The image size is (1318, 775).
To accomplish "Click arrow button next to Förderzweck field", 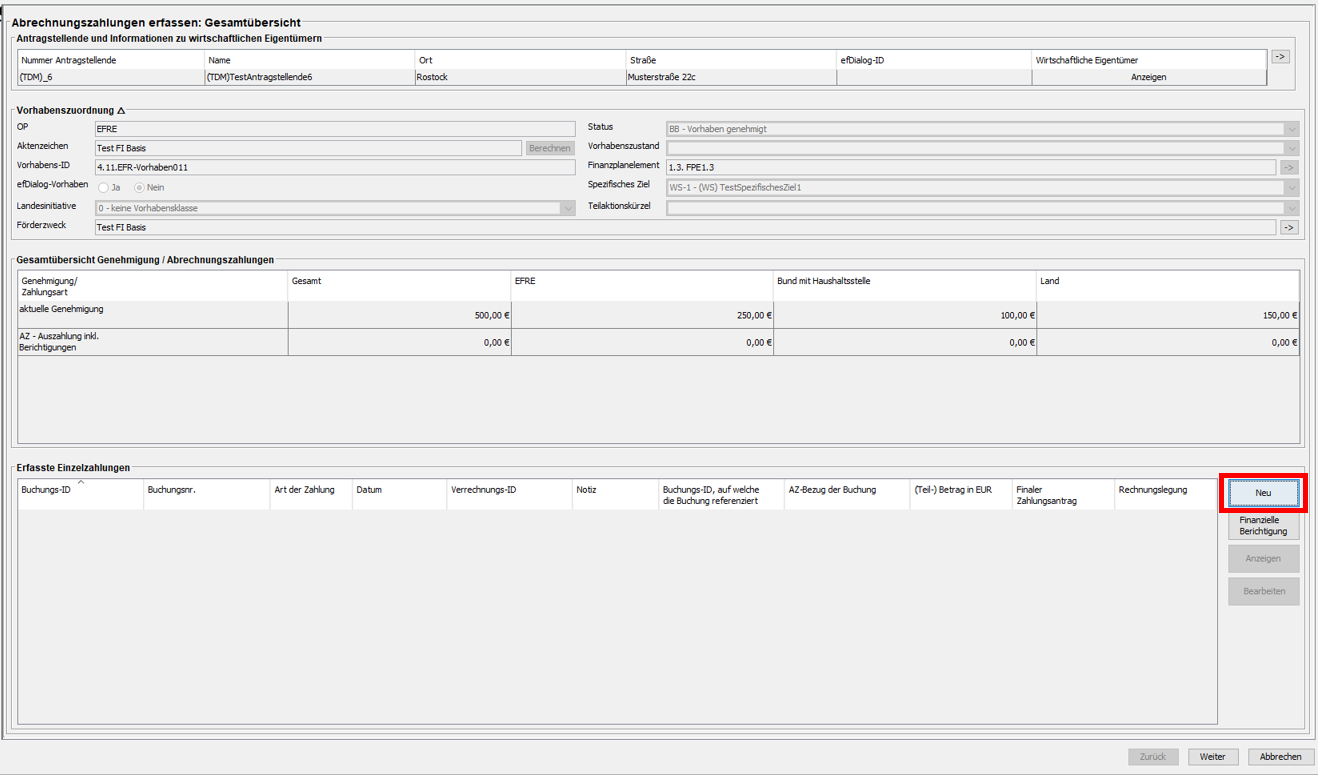I will [1288, 228].
